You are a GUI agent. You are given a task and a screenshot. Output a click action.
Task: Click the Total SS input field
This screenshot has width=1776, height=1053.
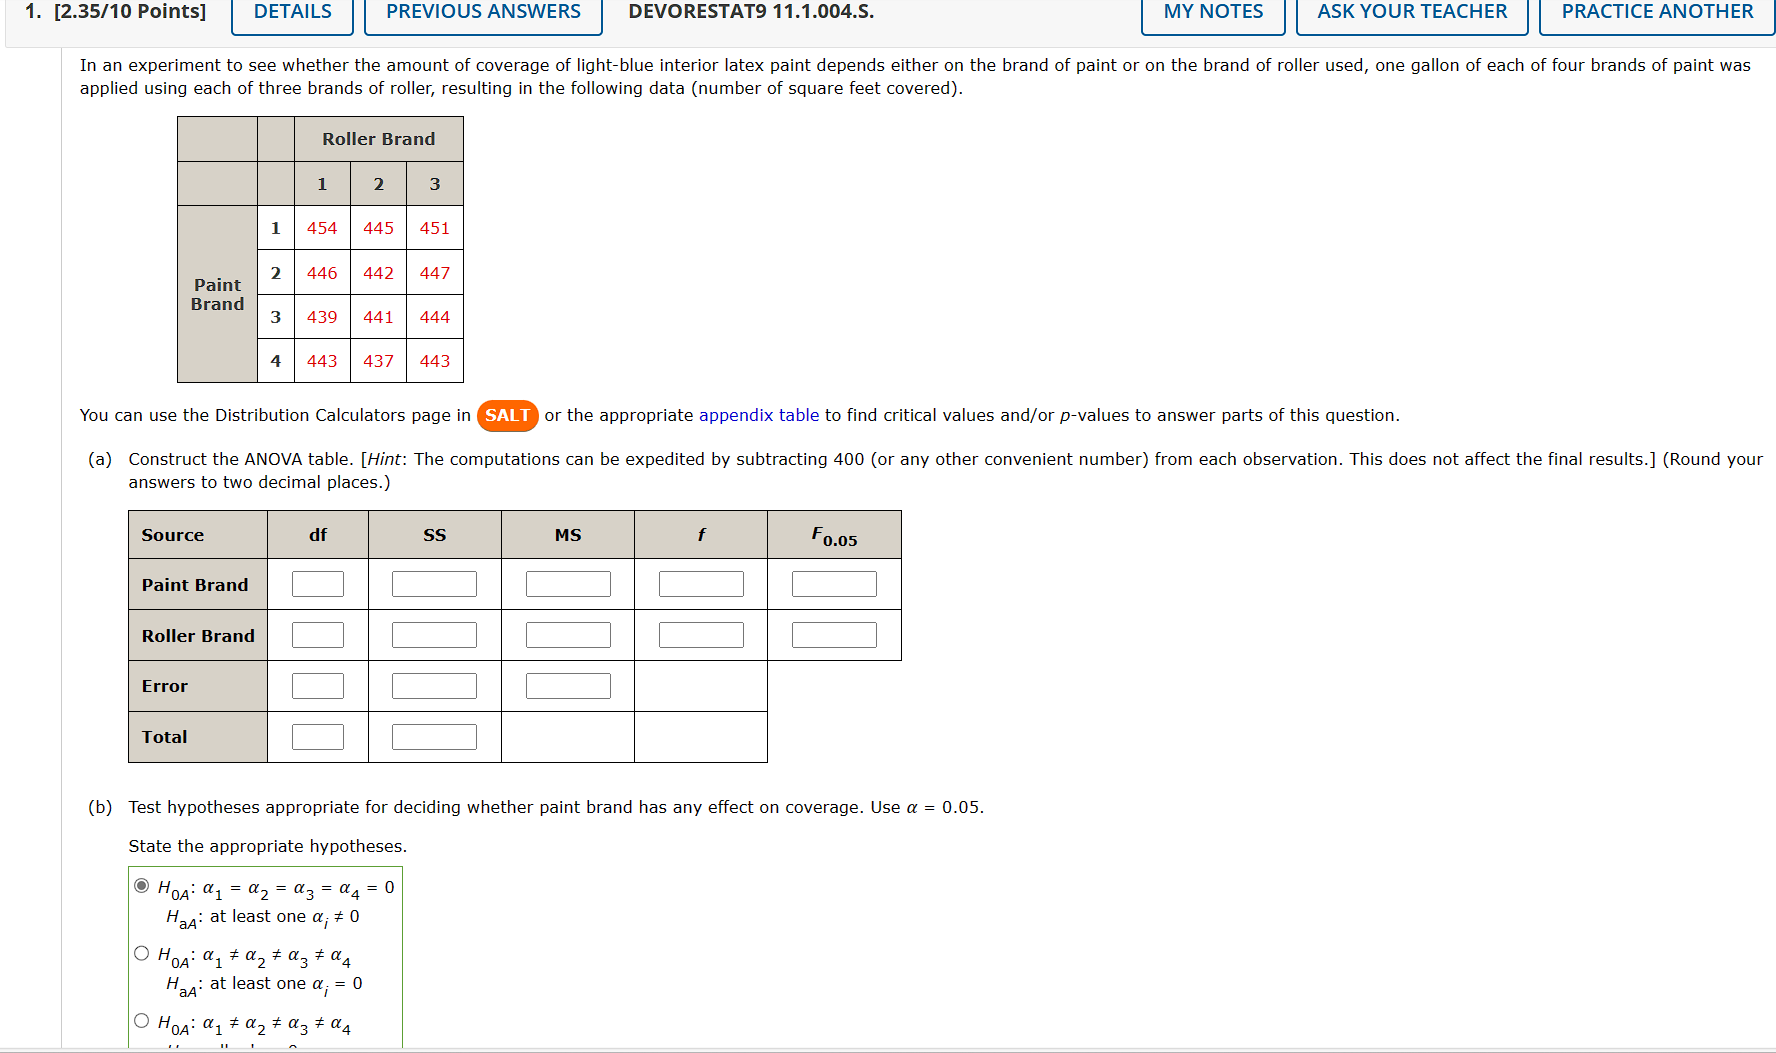[434, 736]
